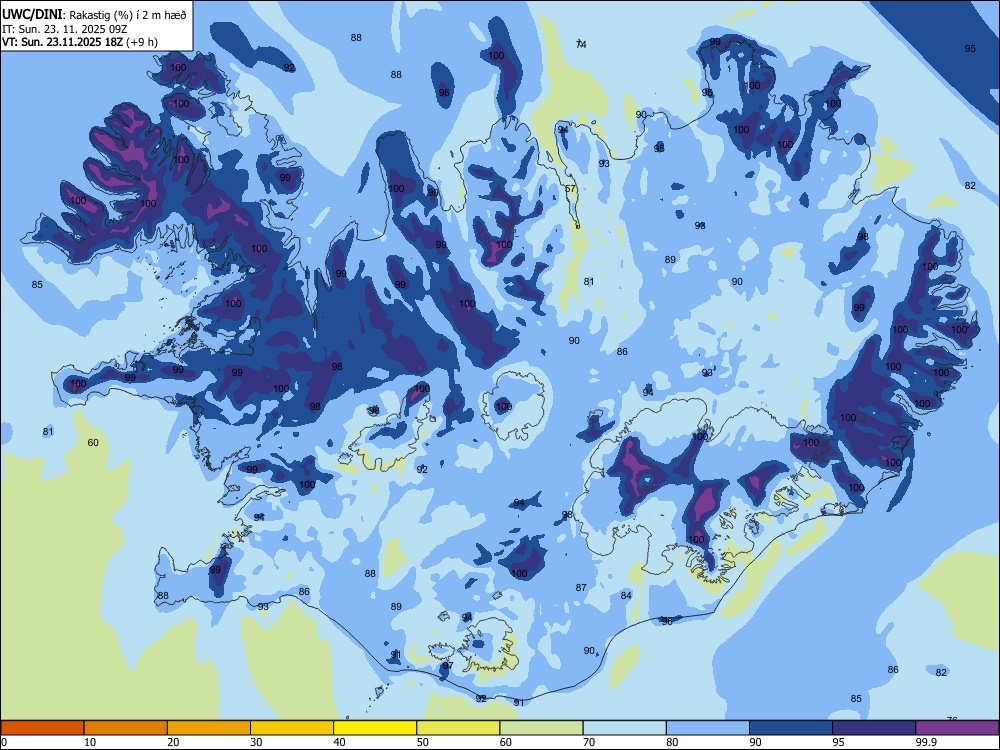Click the orange 10–20 legend swatch
1000x750 pixels.
pyautogui.click(x=126, y=728)
